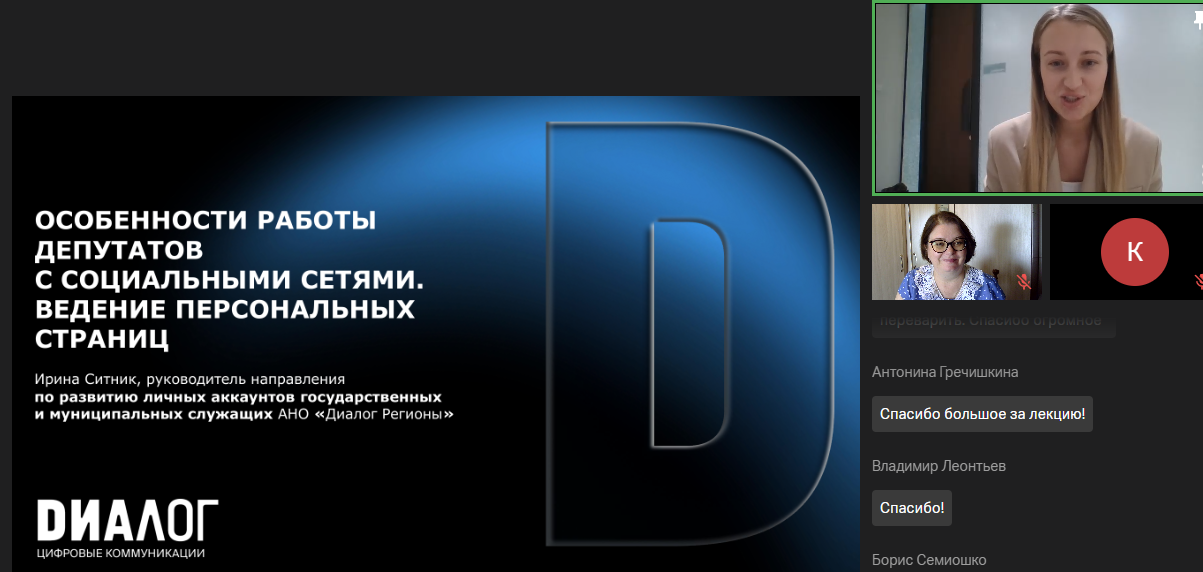
Task: Click the DИАЛОГ logo on the slide
Action: (127, 520)
